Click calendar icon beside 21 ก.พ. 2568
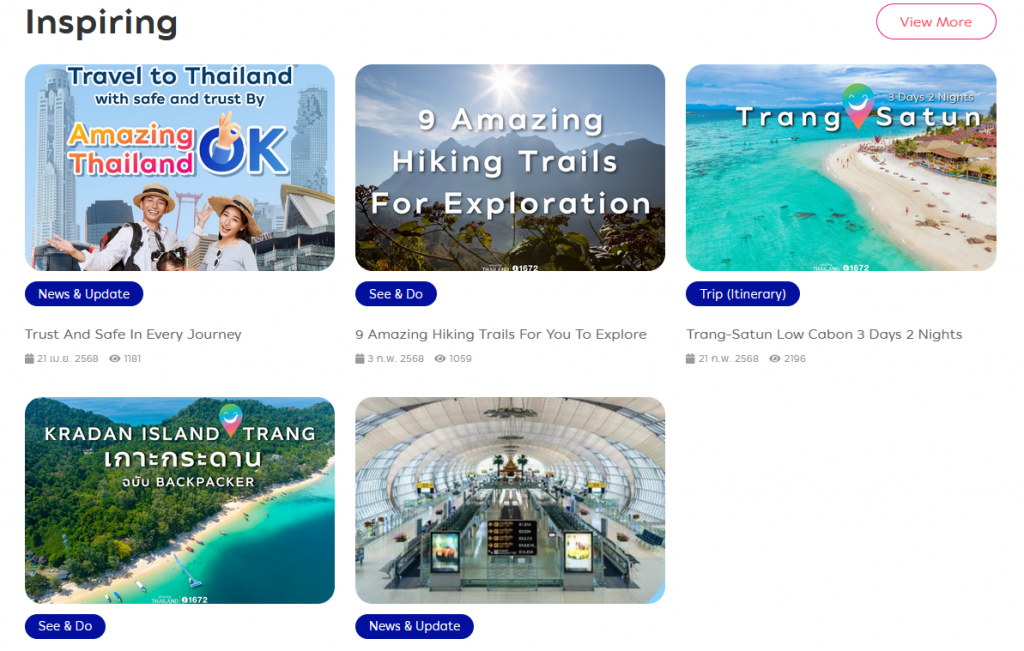This screenshot has height=651, width=1024. 690,358
